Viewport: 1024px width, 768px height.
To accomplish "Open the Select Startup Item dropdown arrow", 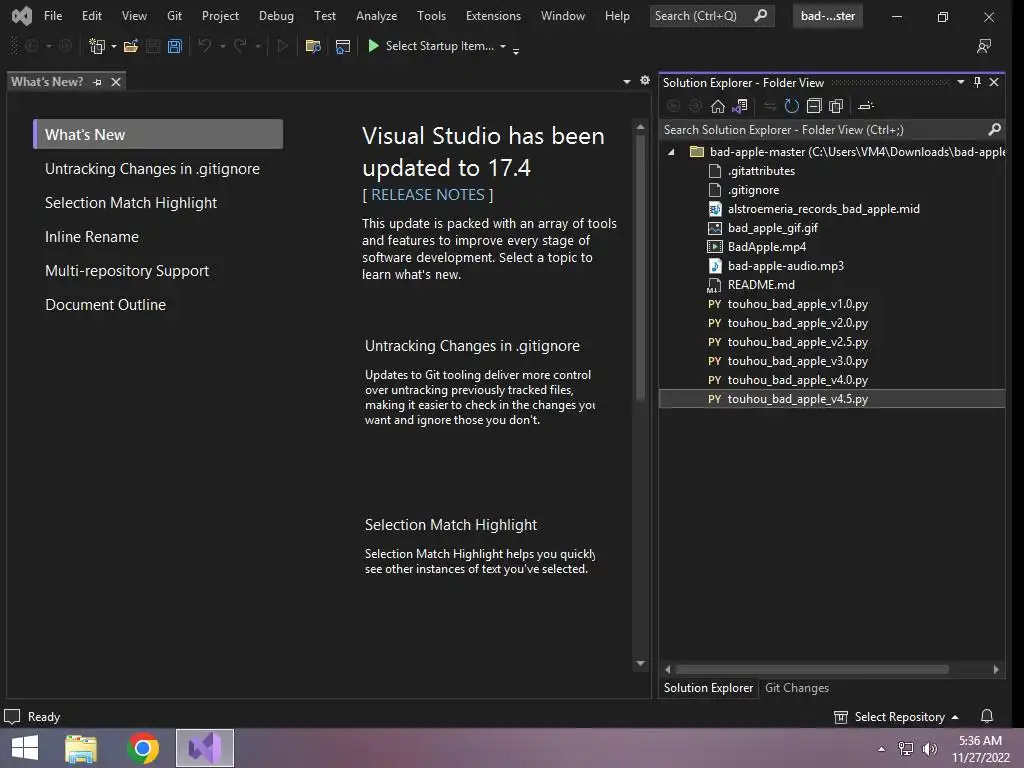I will click(502, 46).
